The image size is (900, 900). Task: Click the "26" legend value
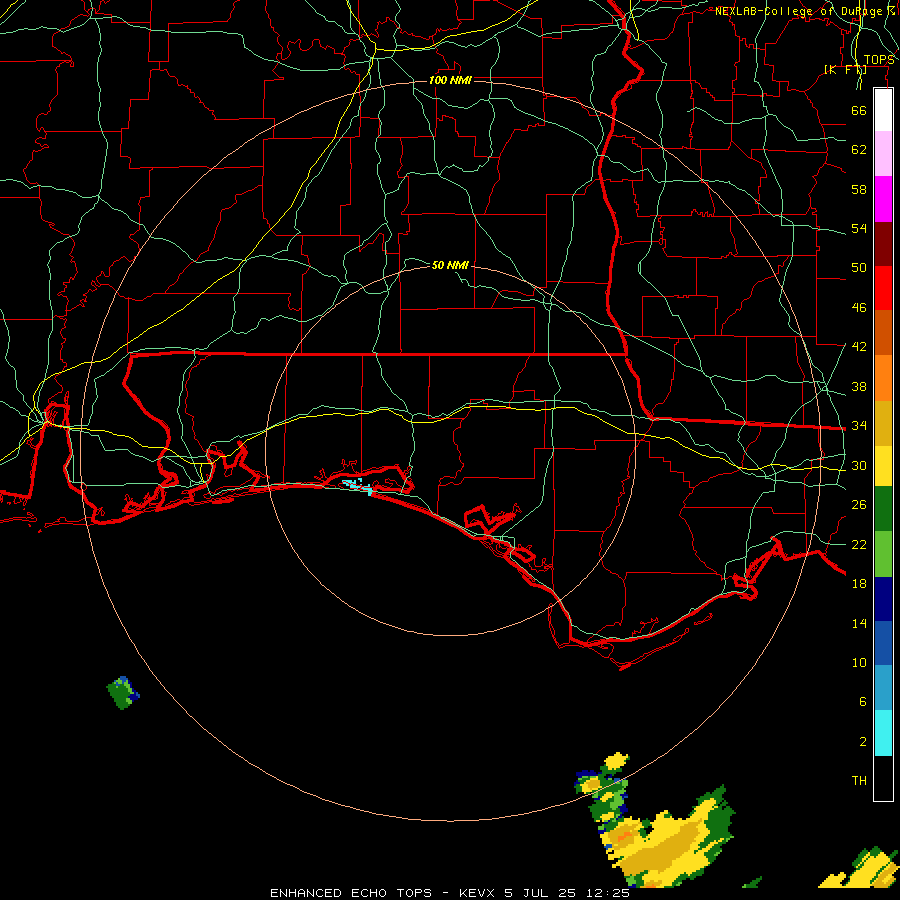pyautogui.click(x=859, y=505)
